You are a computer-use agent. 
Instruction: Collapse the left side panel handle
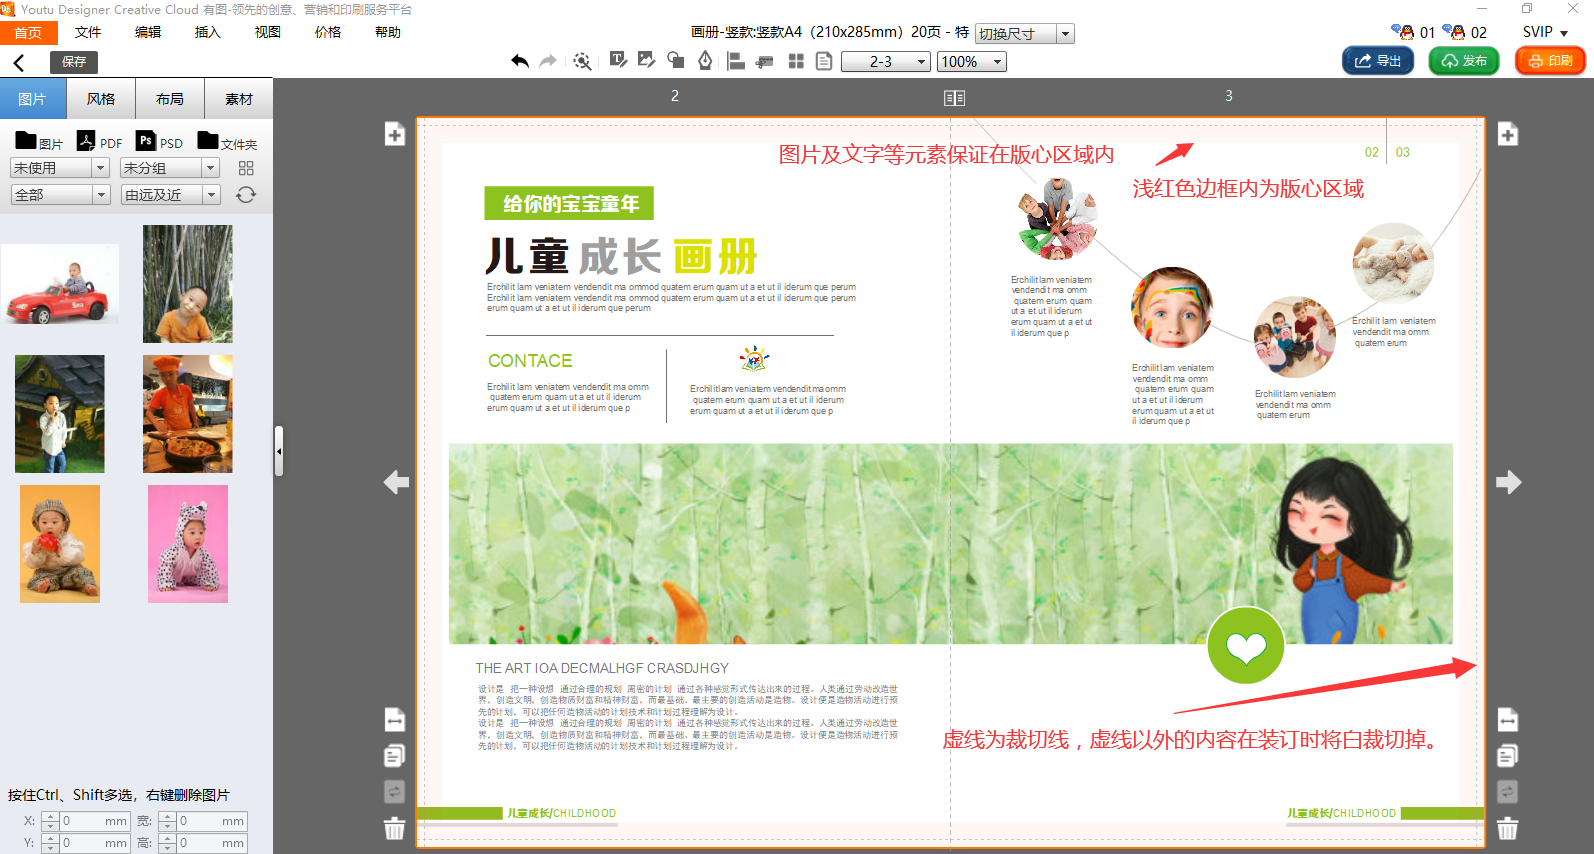pos(279,451)
